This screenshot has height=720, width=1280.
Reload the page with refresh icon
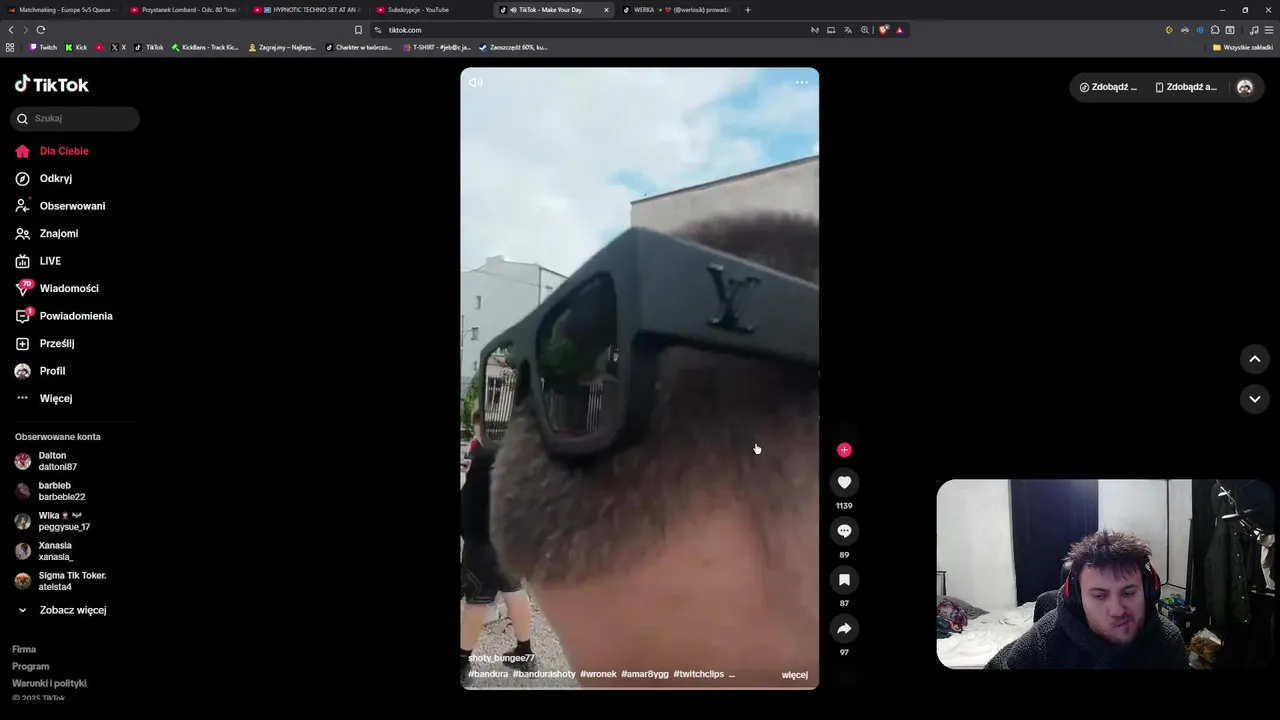point(41,30)
